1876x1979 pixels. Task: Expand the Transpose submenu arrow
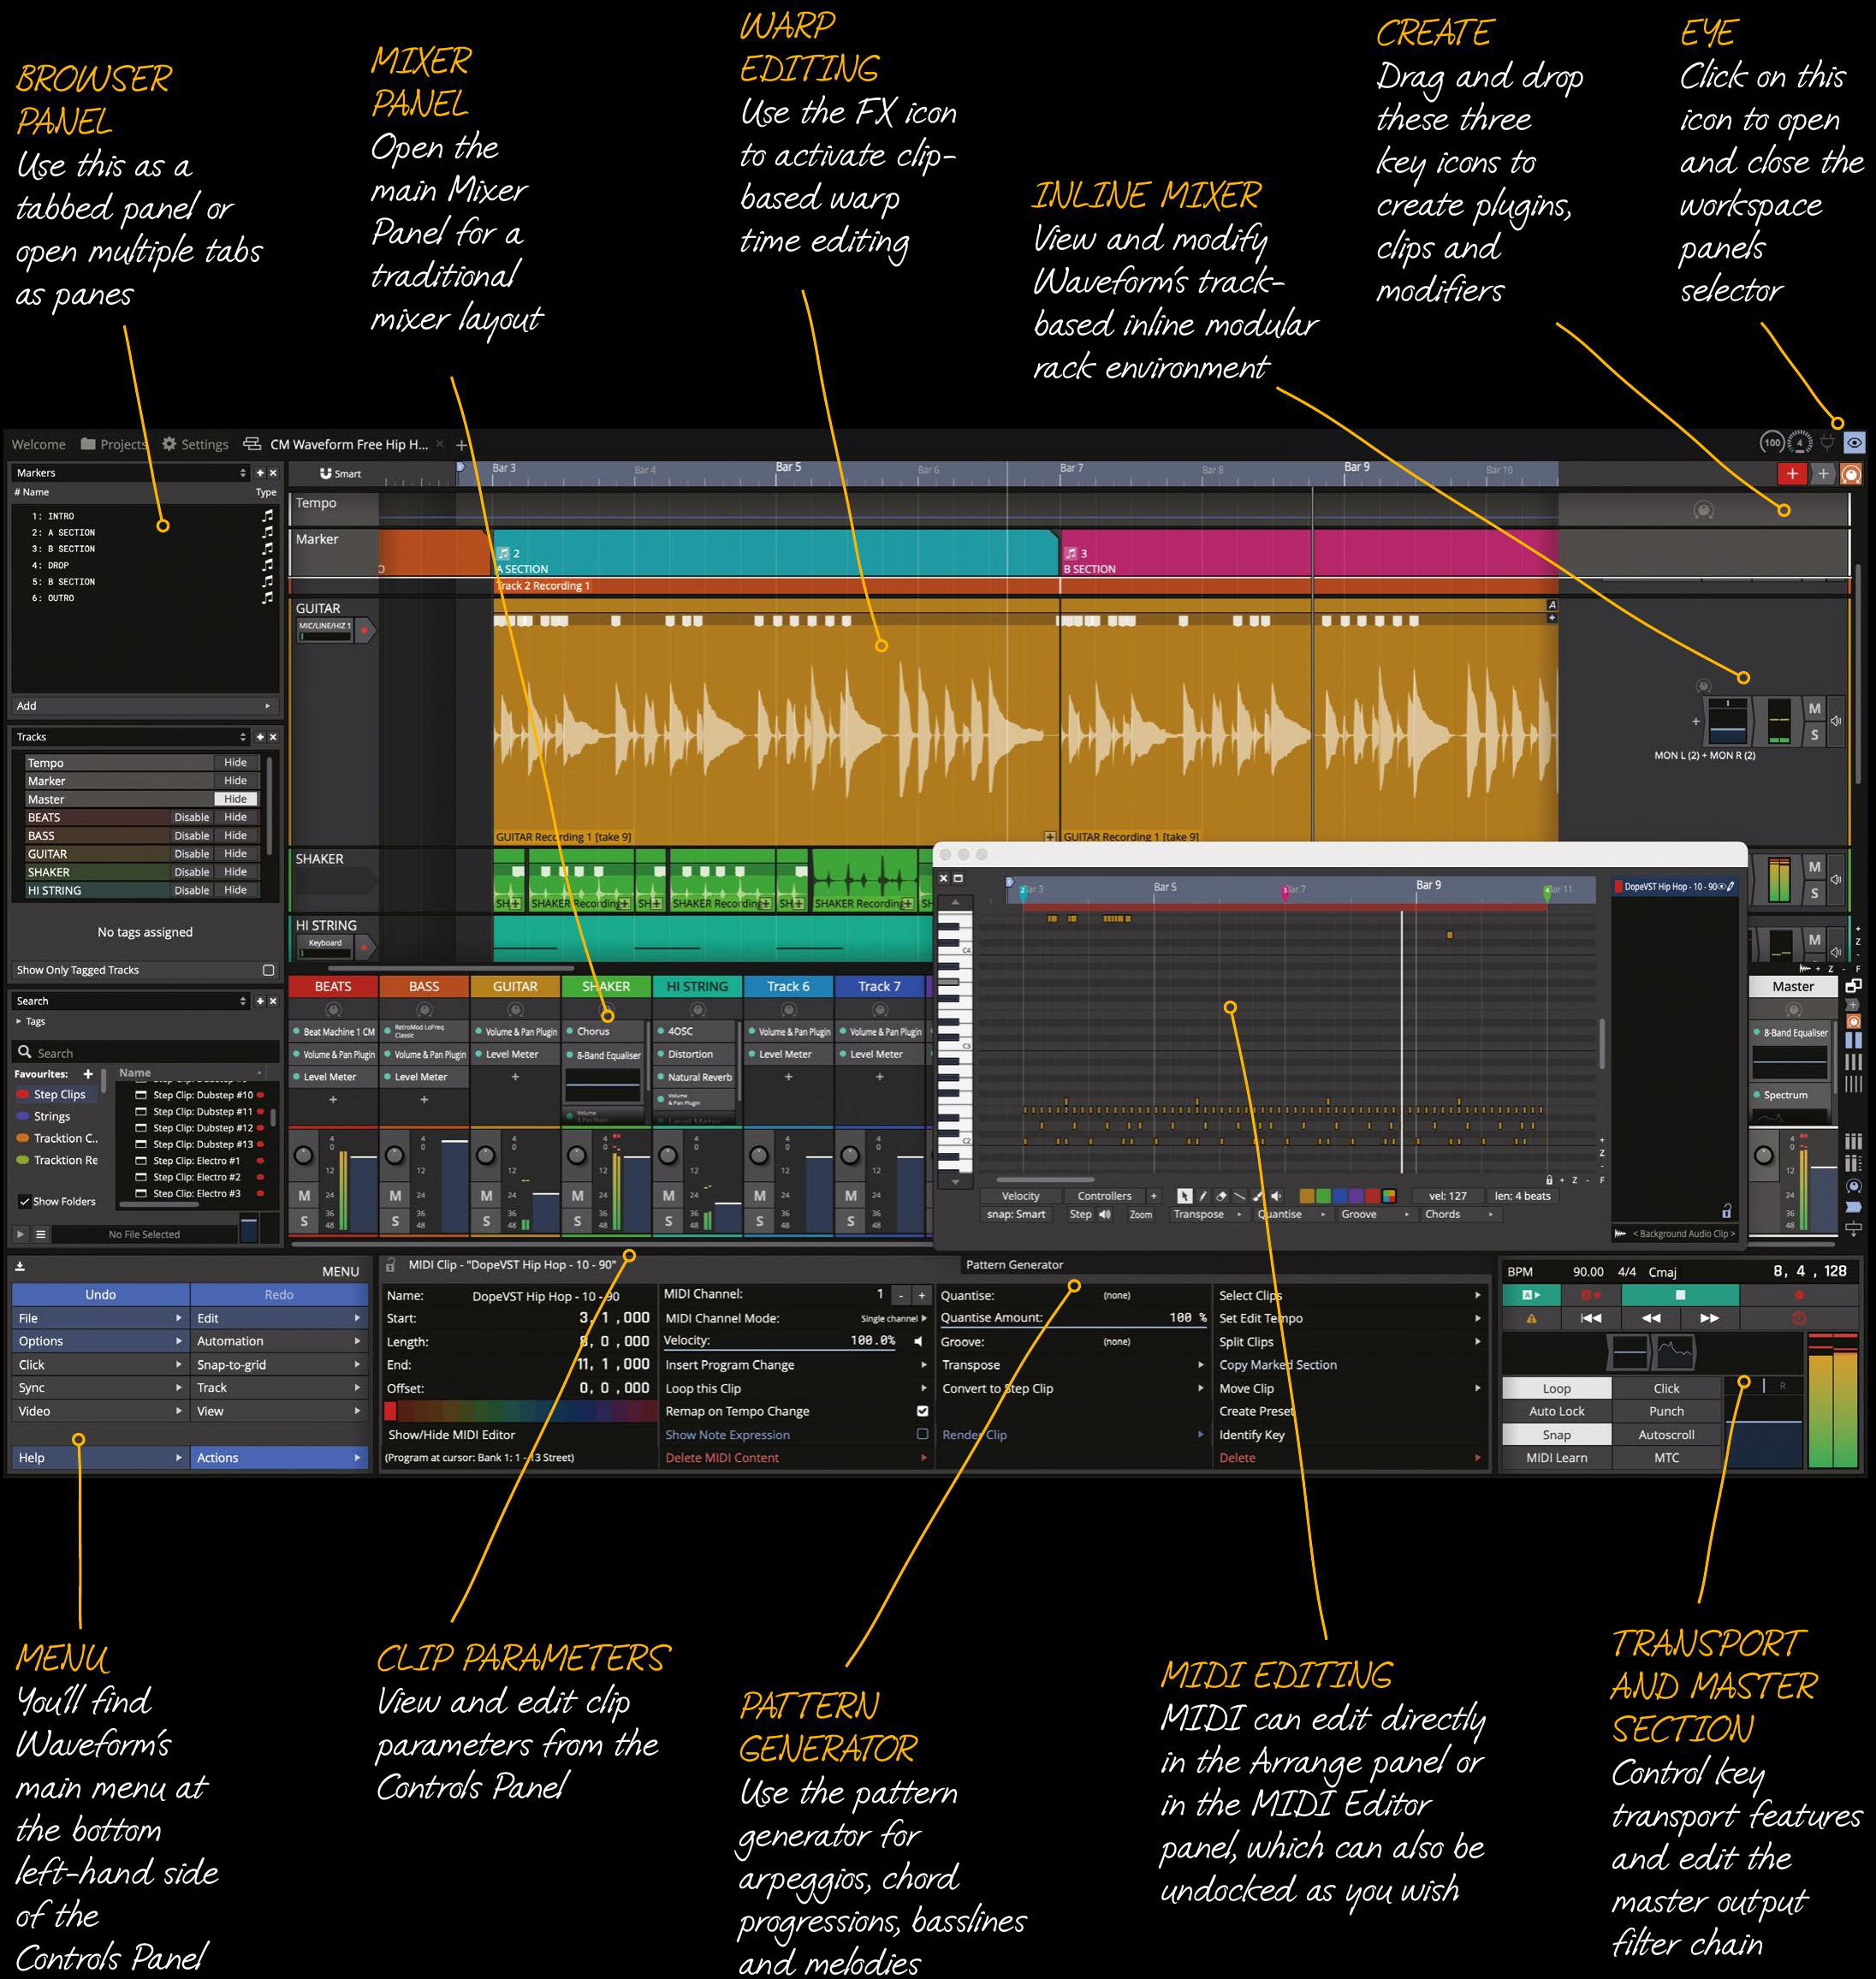pyautogui.click(x=1200, y=1365)
